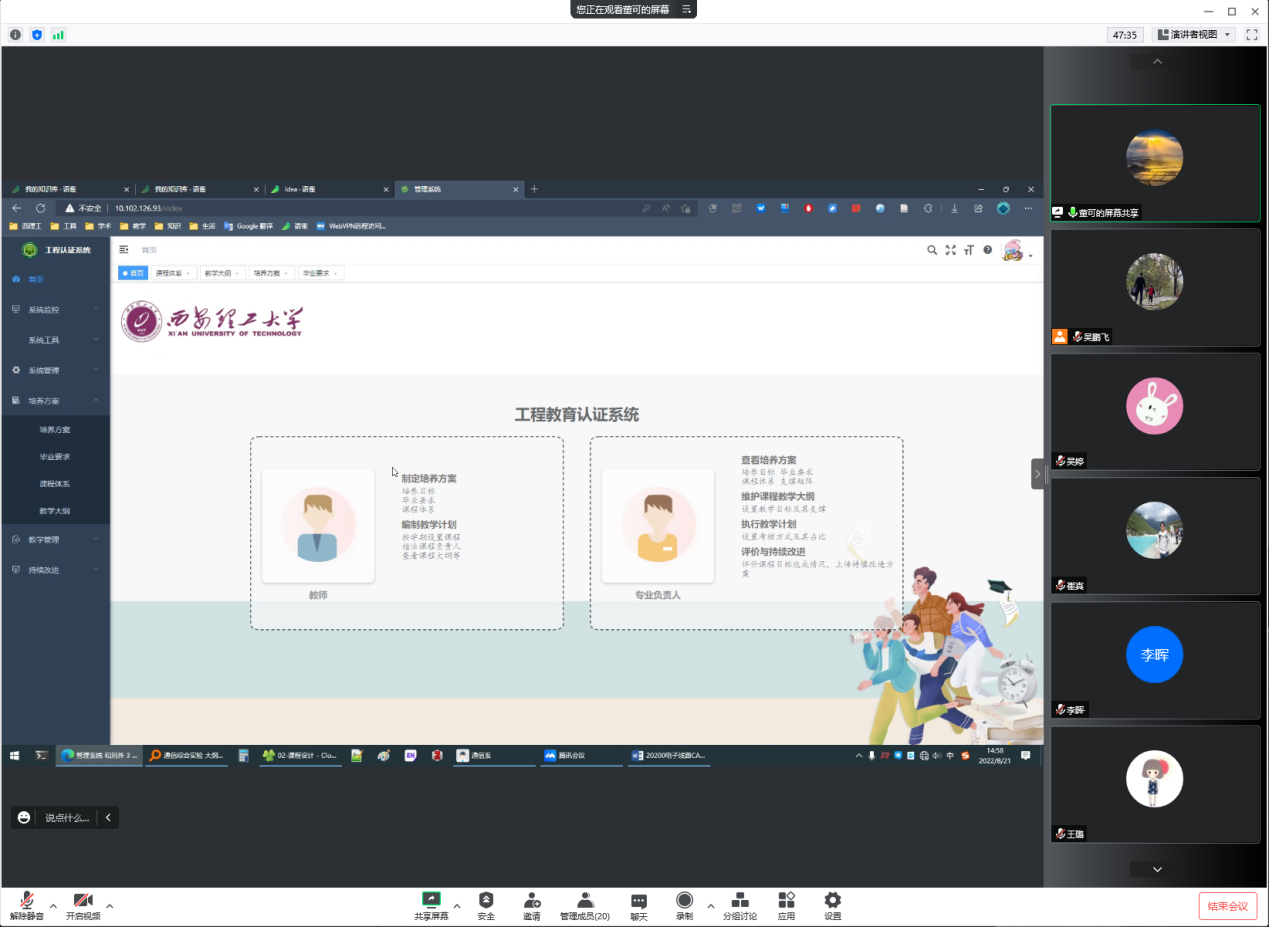Expand audio options arrow beside 解除静音
The width and height of the screenshot is (1269, 927).
coord(53,906)
